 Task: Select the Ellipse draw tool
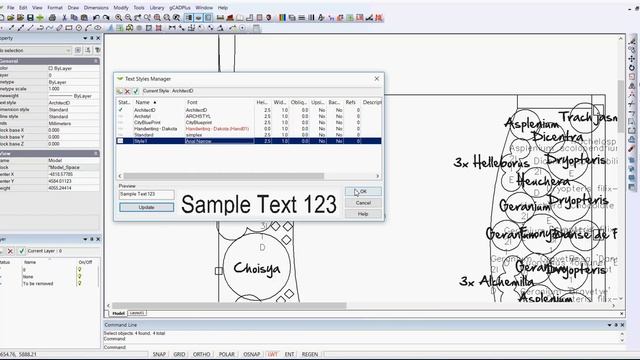[98, 28]
